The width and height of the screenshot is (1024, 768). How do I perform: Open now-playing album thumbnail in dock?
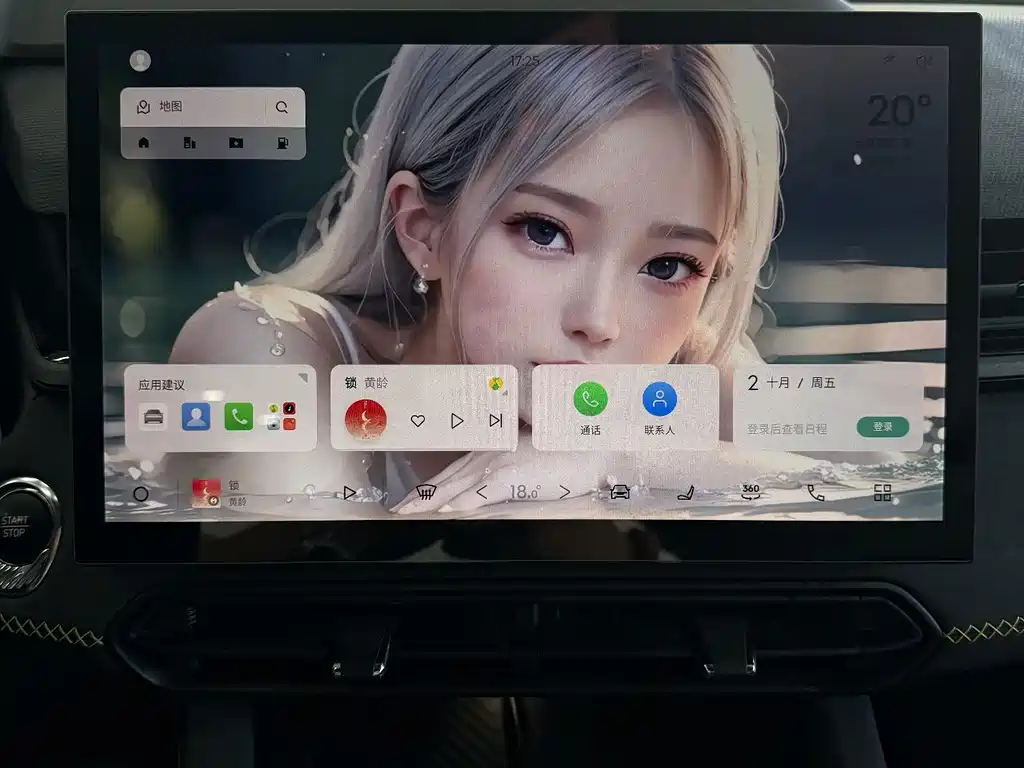[x=206, y=494]
